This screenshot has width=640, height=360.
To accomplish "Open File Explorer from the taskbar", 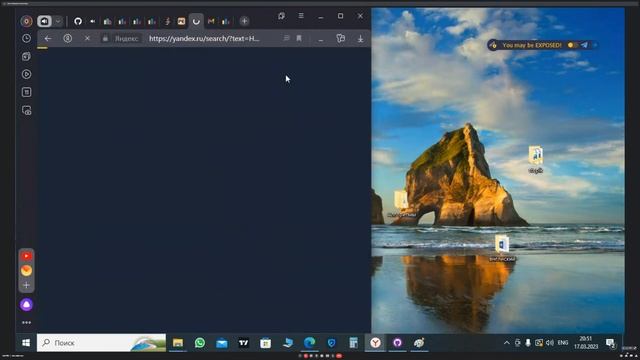I will pyautogui.click(x=178, y=343).
